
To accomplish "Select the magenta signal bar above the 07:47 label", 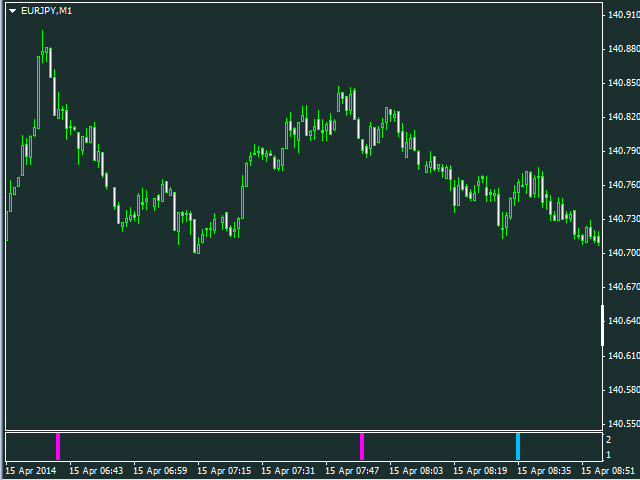I will click(362, 447).
